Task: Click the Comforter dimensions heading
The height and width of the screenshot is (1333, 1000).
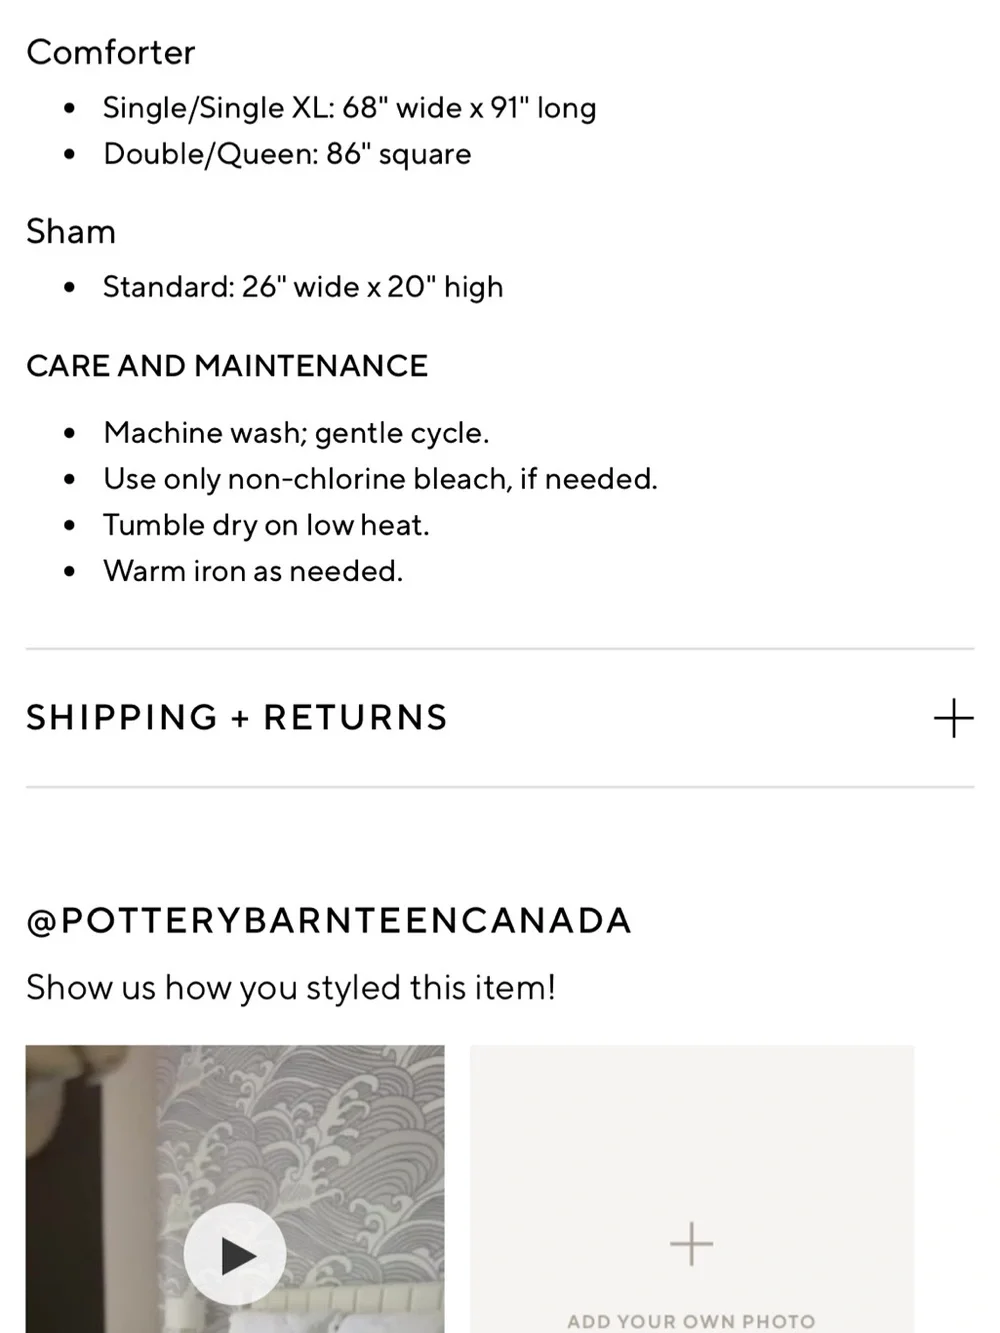Action: [x=111, y=52]
